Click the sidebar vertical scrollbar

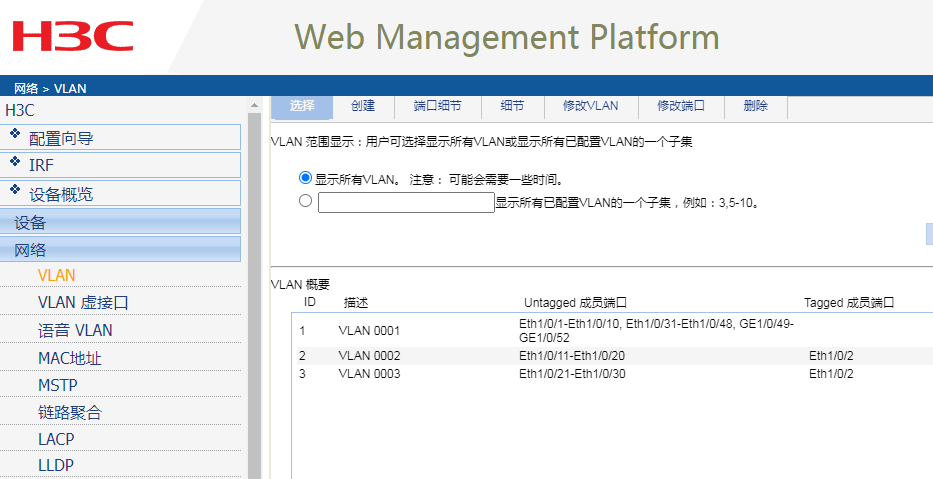(254, 300)
